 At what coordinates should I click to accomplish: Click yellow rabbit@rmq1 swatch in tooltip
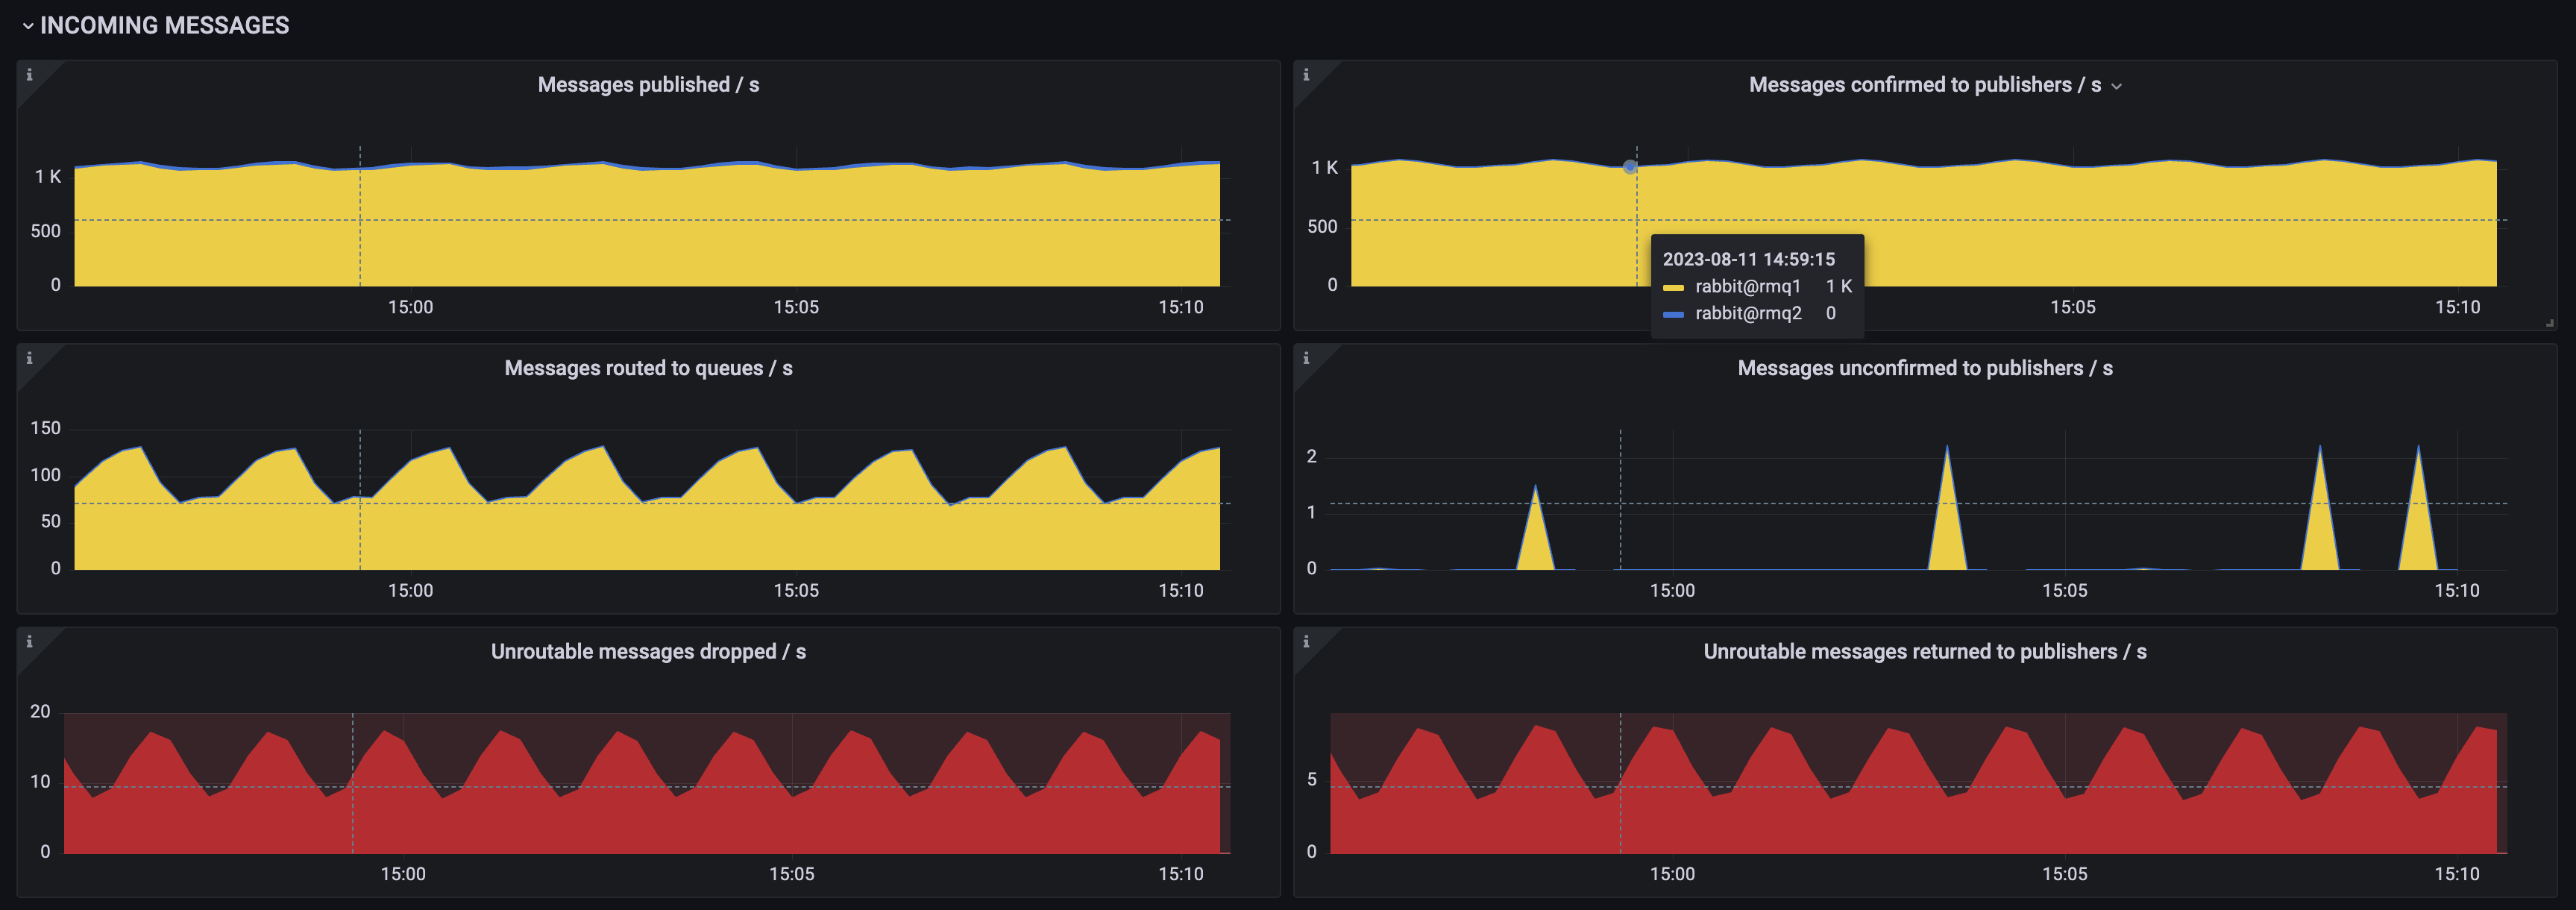point(1673,288)
